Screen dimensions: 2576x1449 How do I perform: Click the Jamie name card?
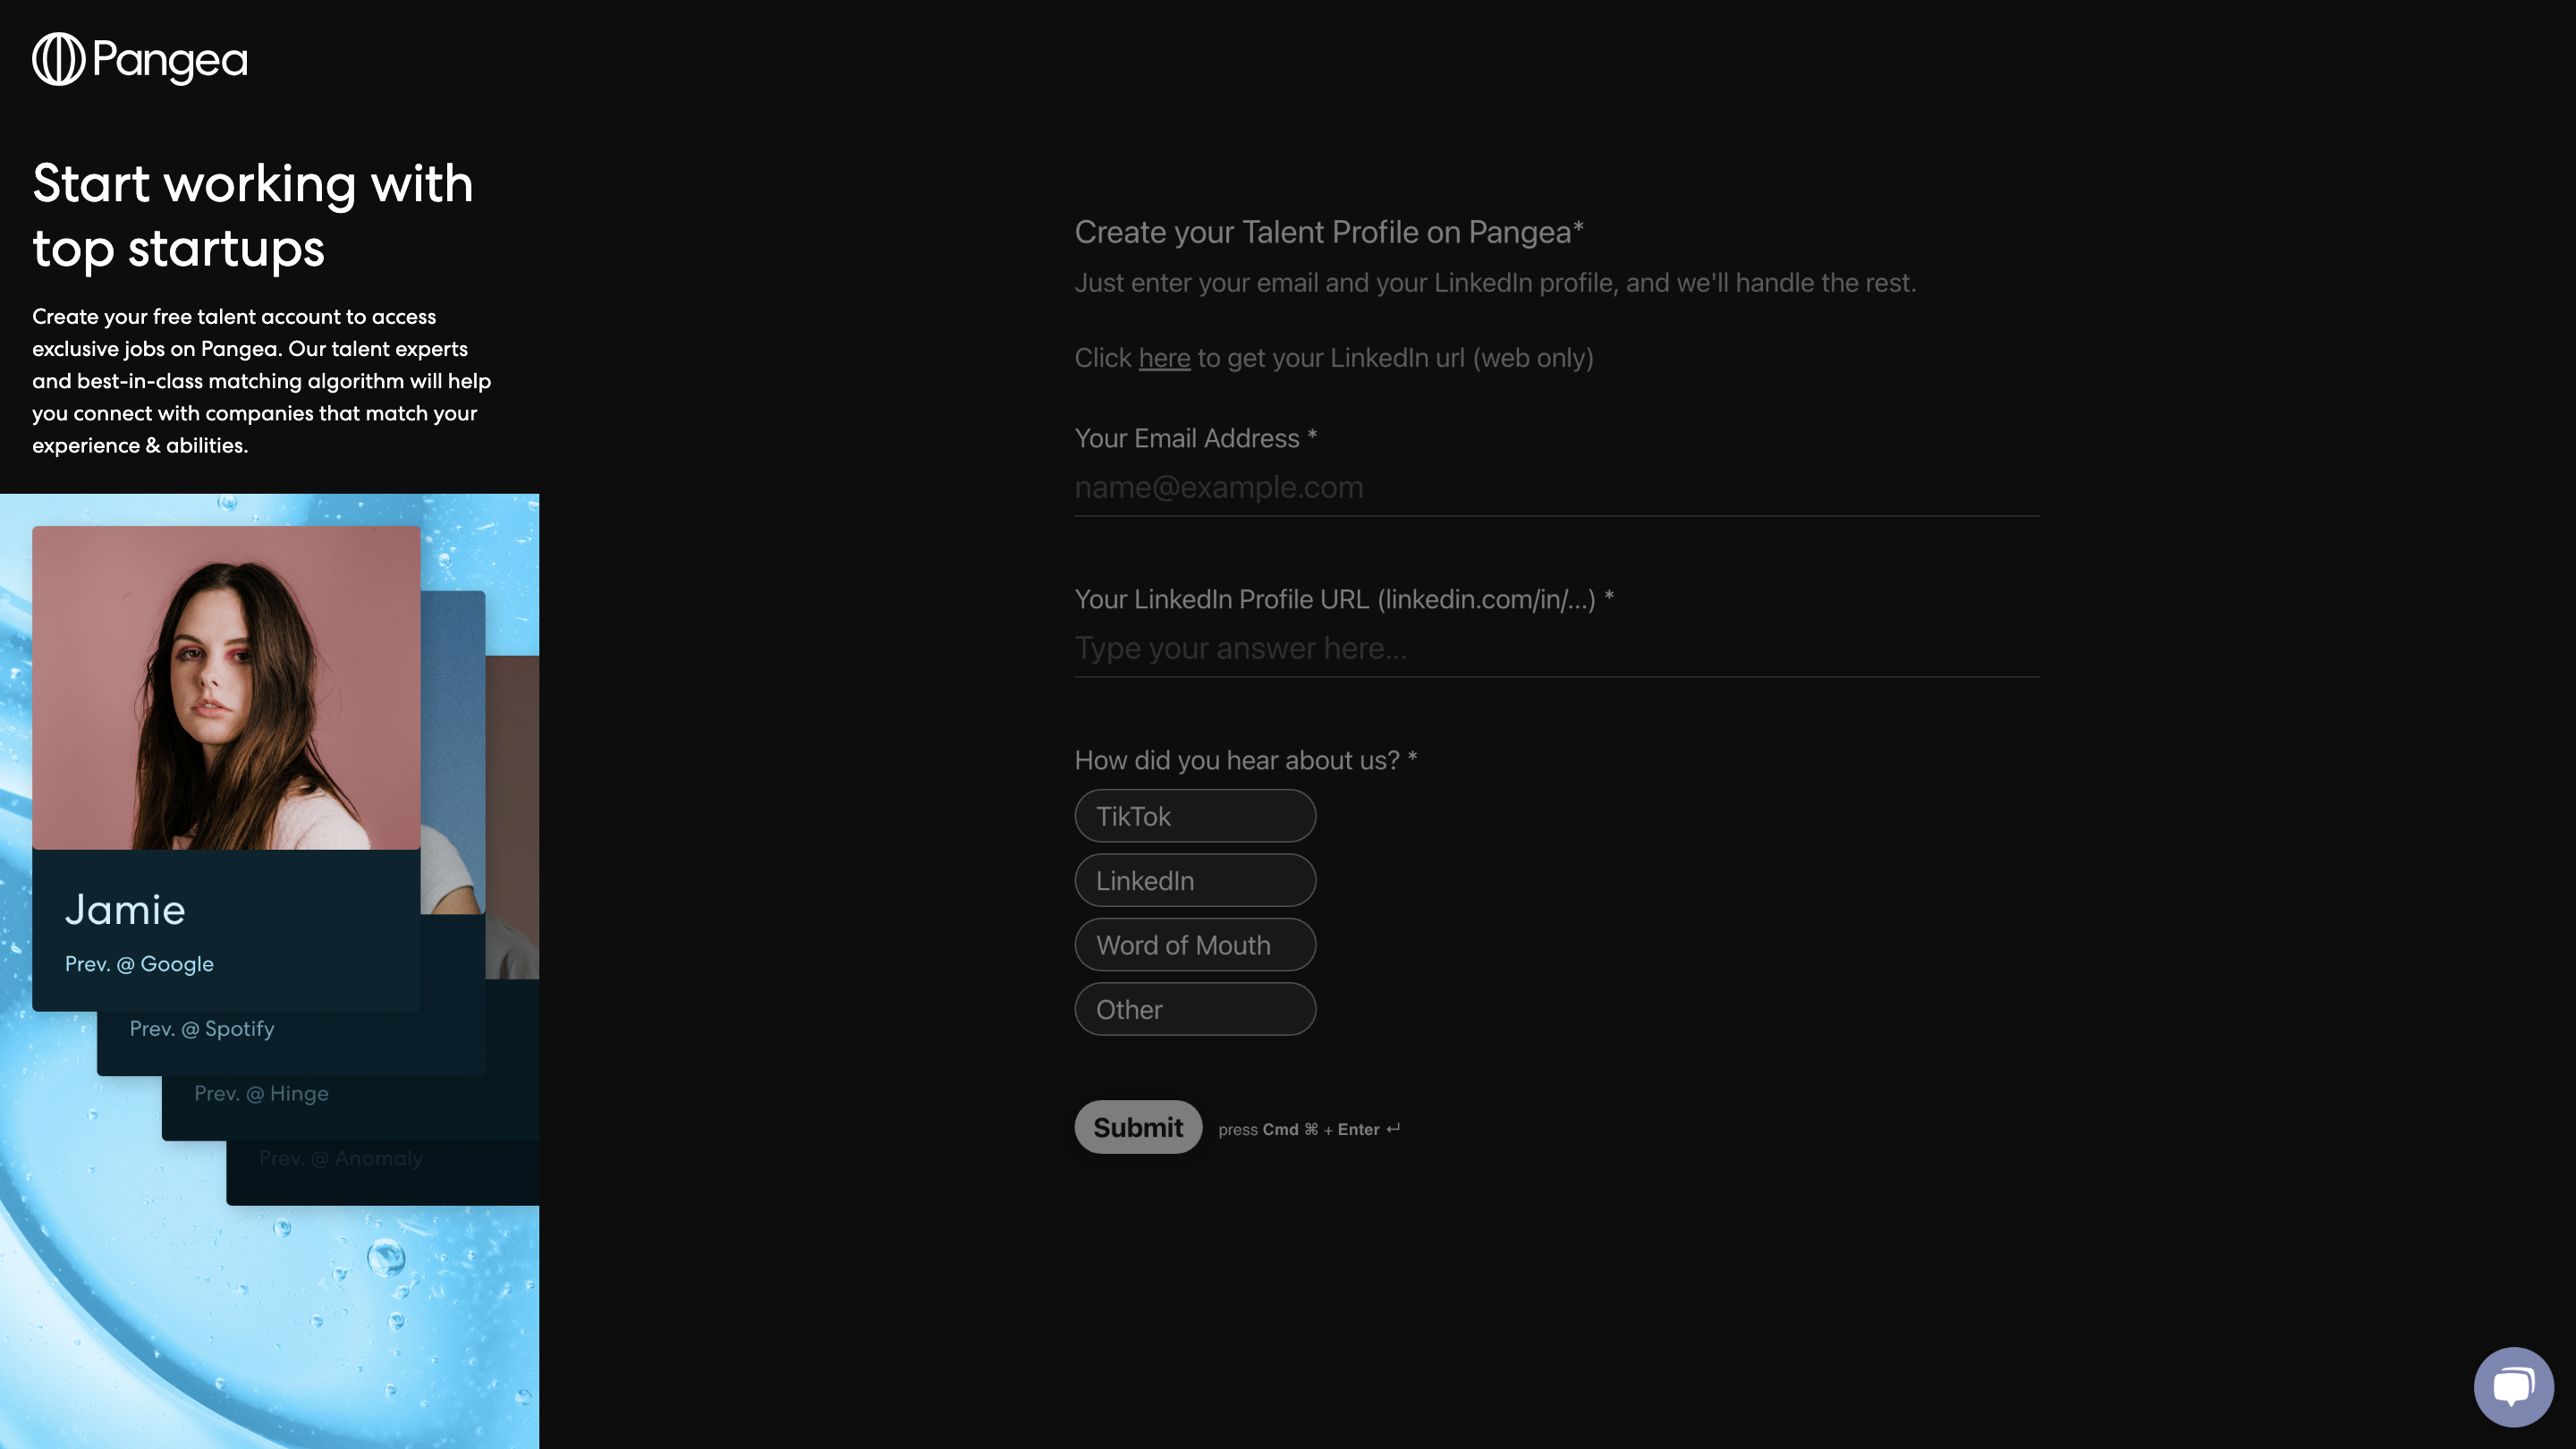125,910
